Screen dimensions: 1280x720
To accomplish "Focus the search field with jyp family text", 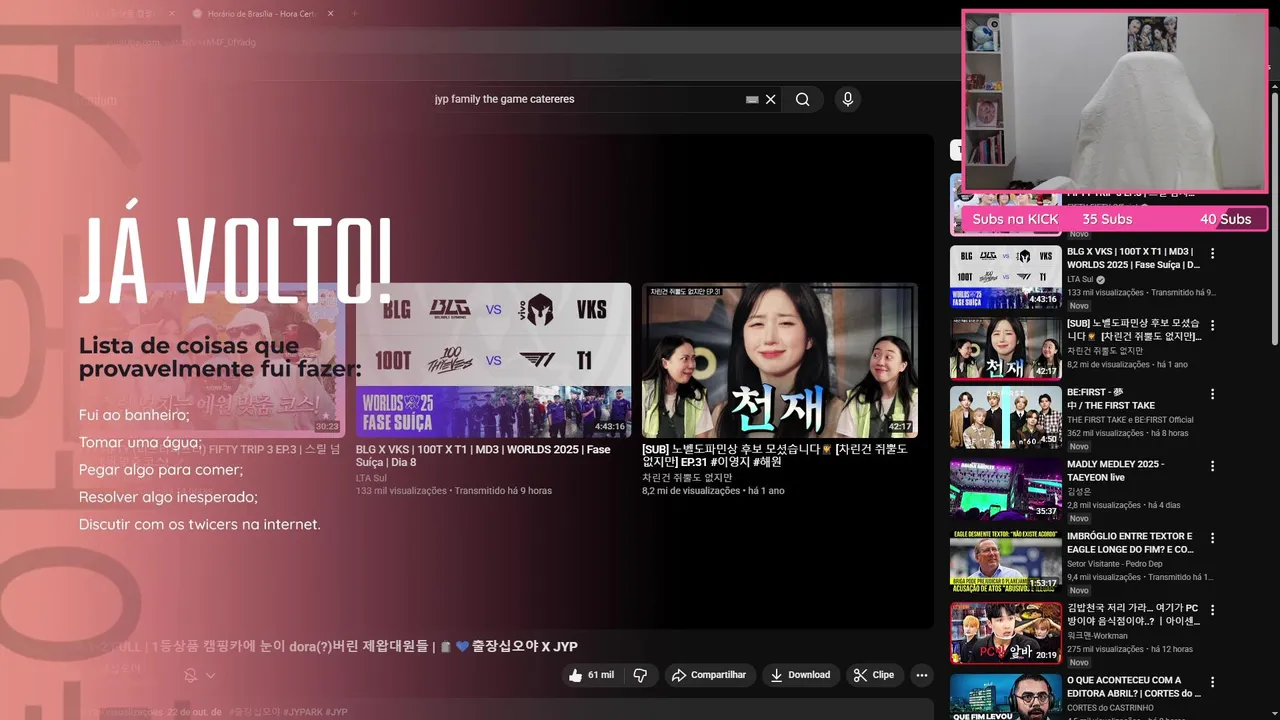I will pyautogui.click(x=588, y=99).
